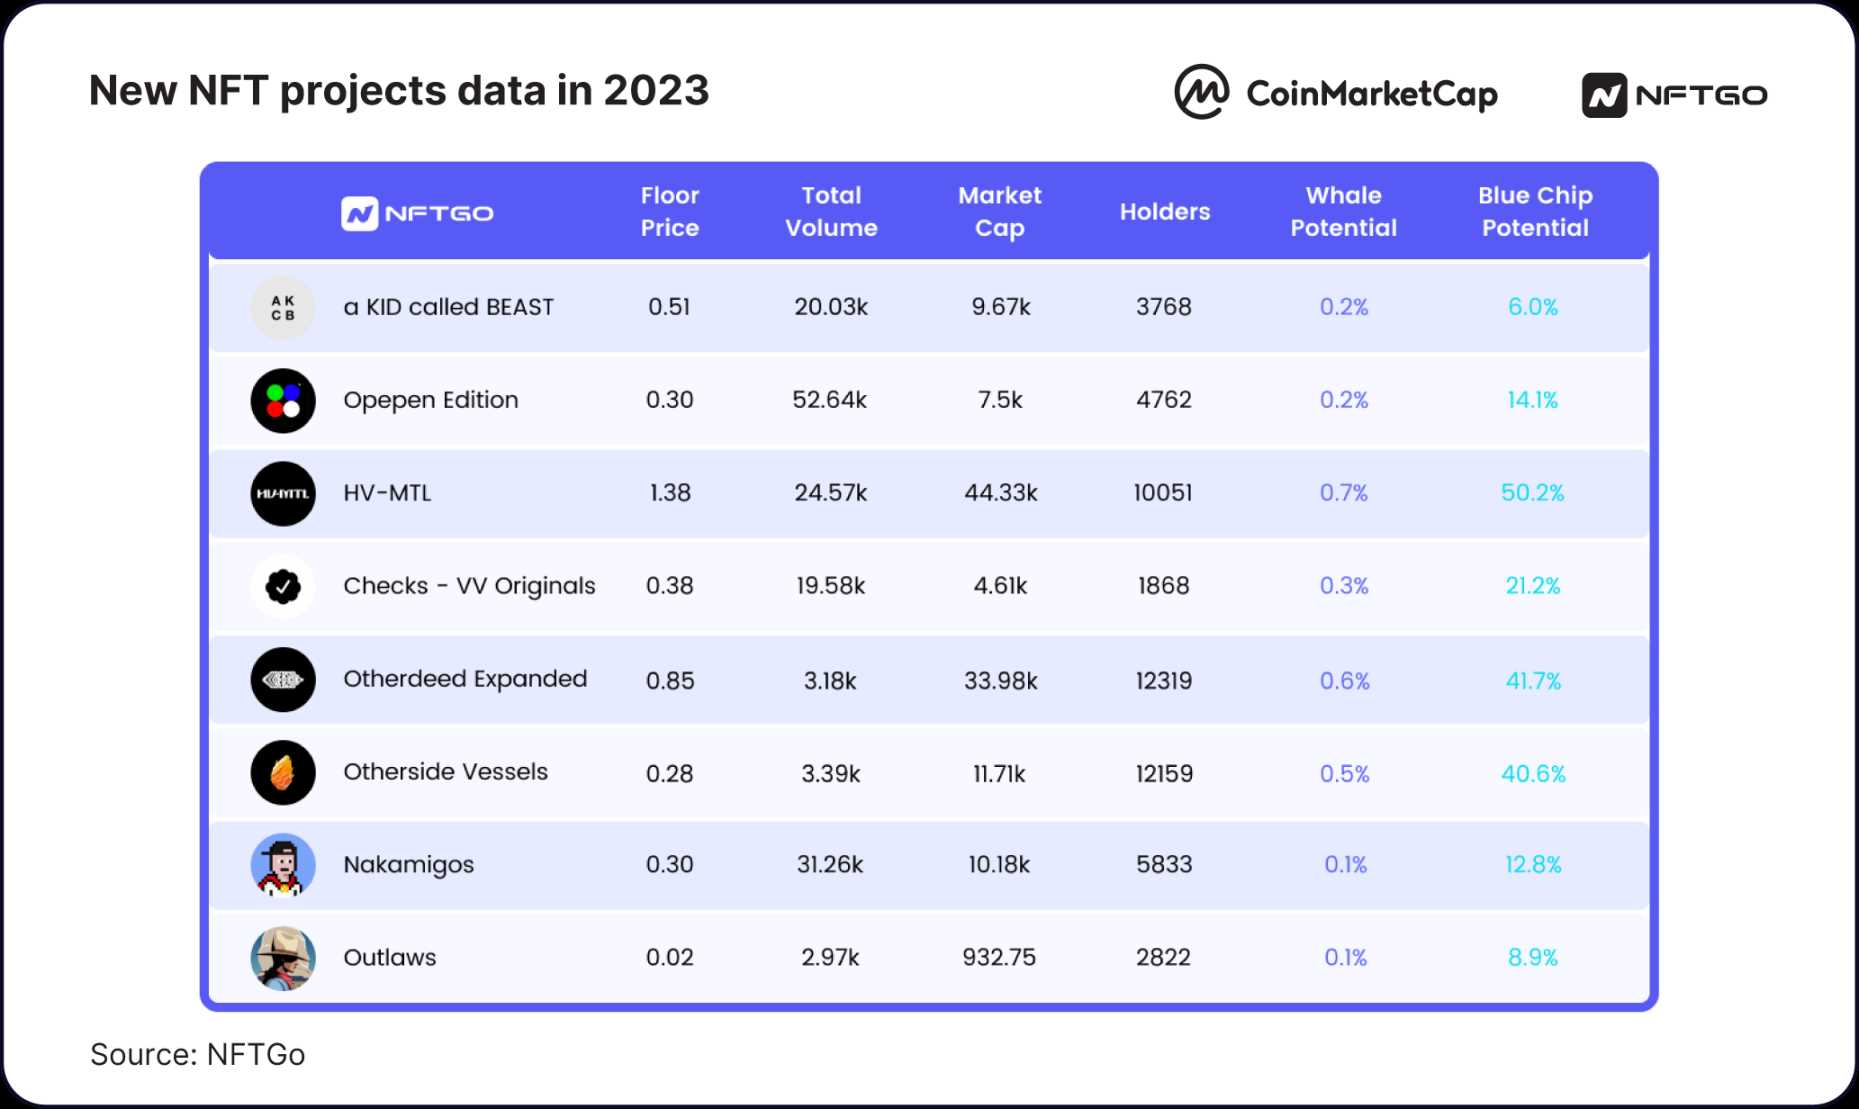Click HV-MTL's 50.2% blue chip value
The image size is (1859, 1109).
[x=1532, y=493]
